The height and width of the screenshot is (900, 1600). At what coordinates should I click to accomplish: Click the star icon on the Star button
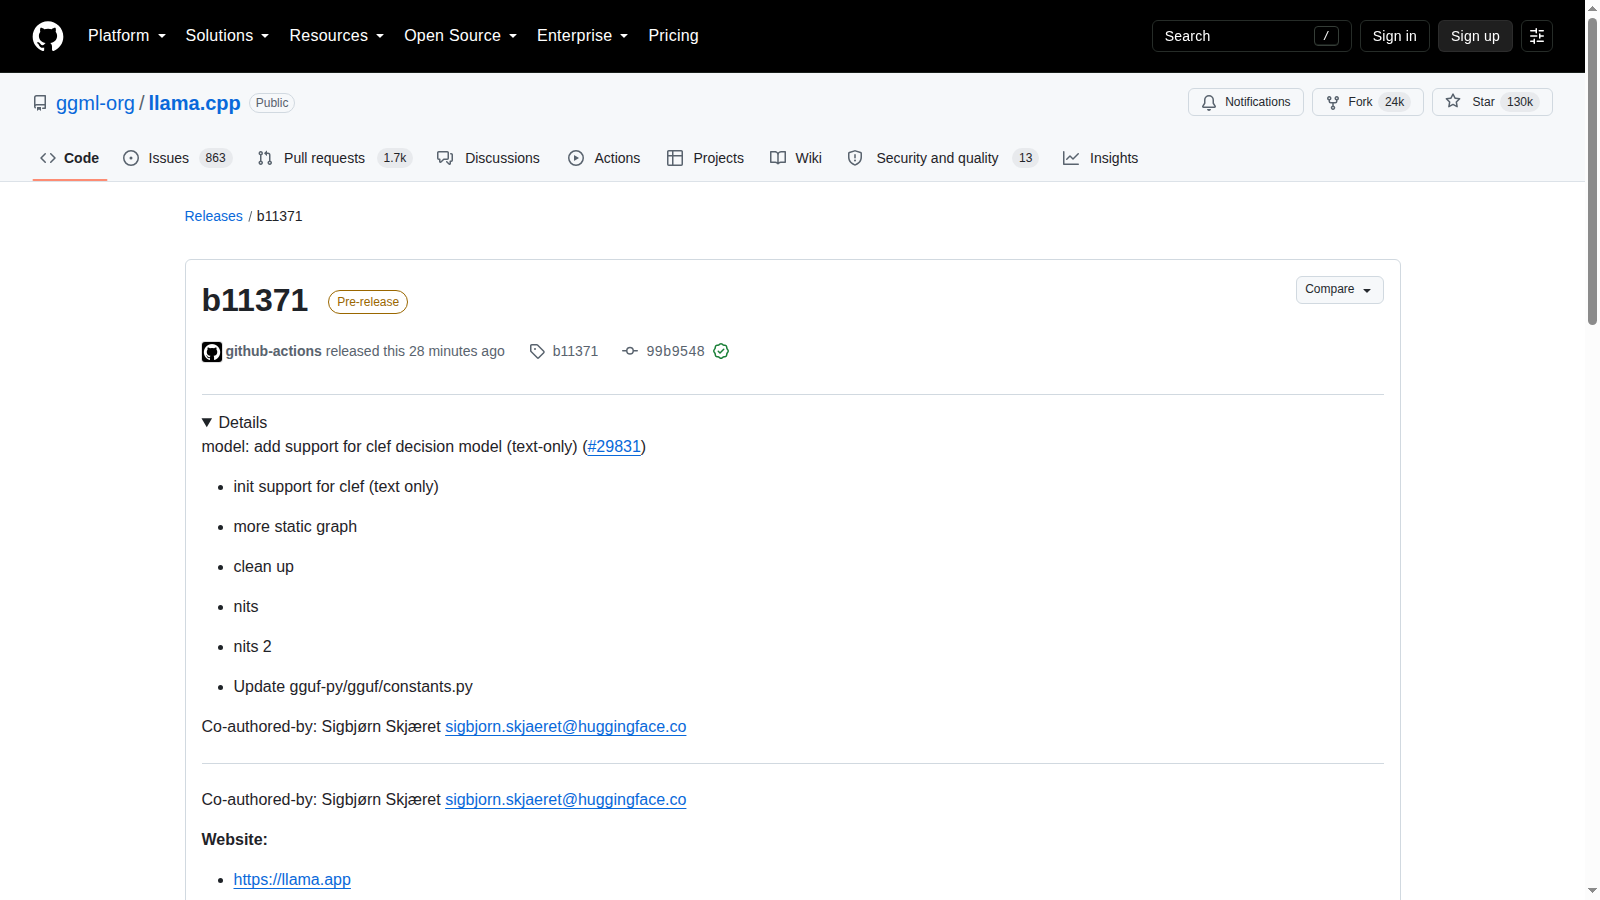pos(1453,101)
